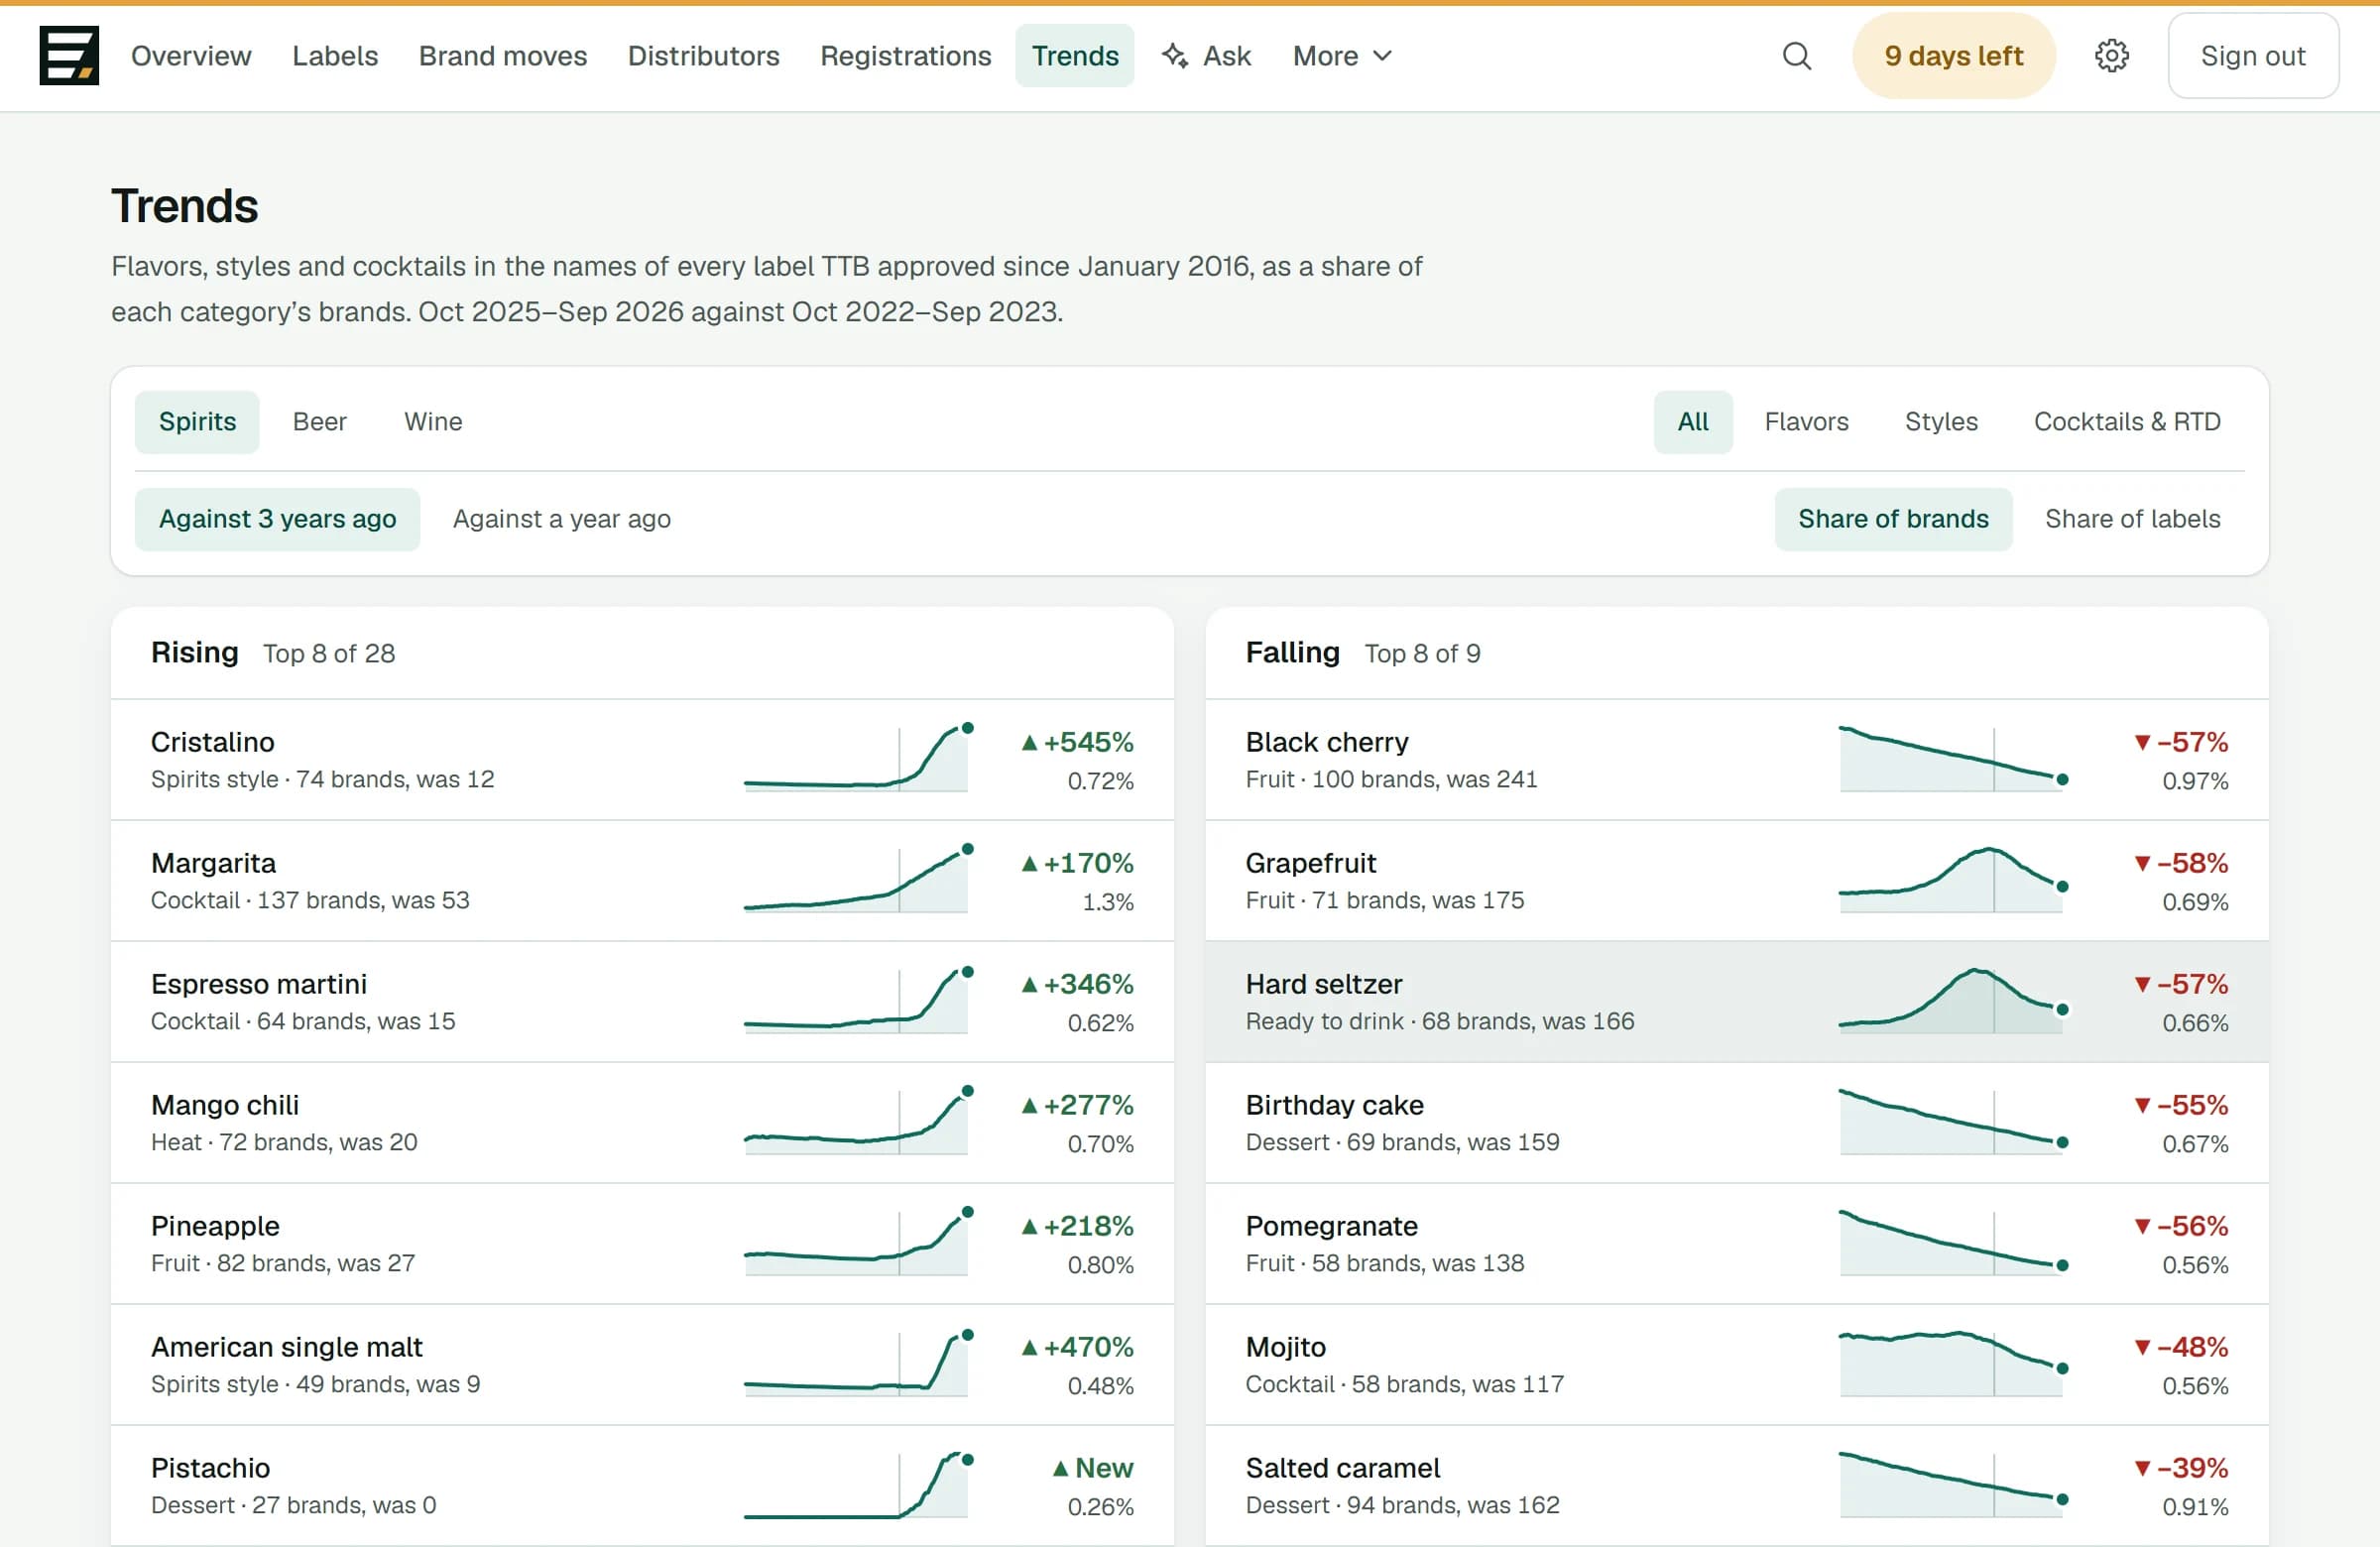The image size is (2380, 1547).
Task: Open the Salted caramel row
Action: pyautogui.click(x=1737, y=1486)
